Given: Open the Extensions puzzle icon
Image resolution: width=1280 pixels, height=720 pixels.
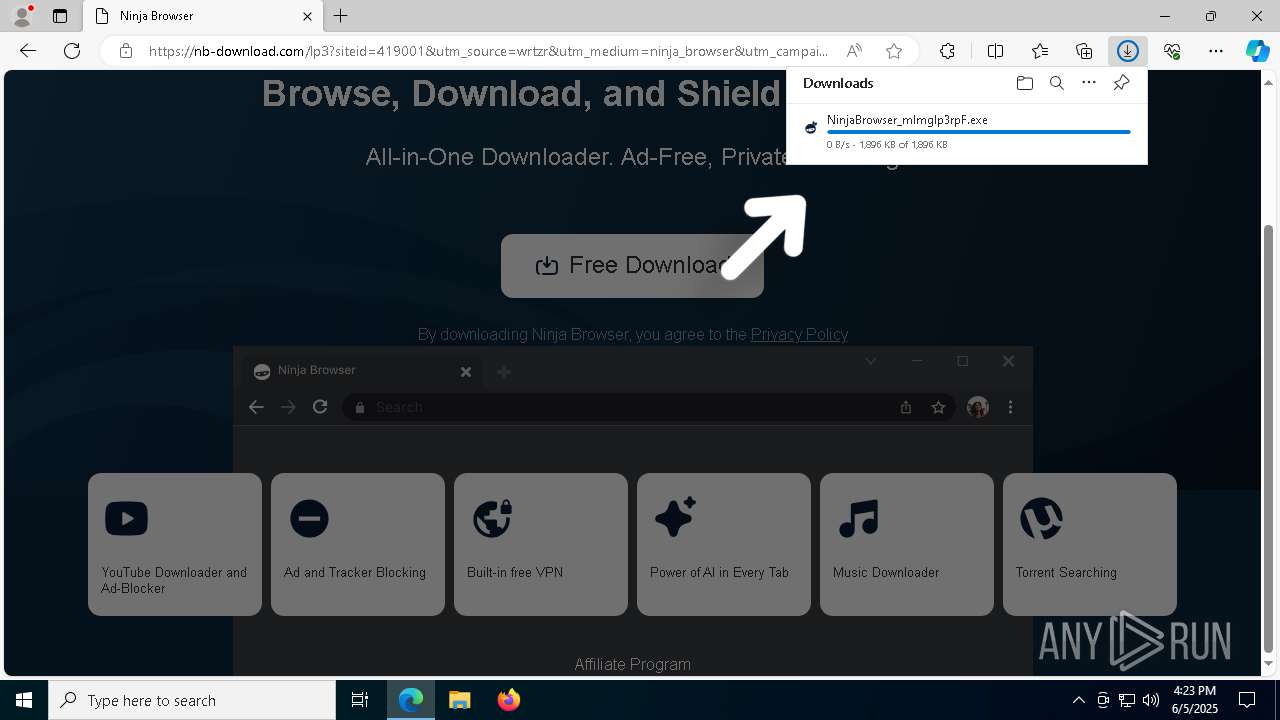Looking at the screenshot, I should 947,51.
